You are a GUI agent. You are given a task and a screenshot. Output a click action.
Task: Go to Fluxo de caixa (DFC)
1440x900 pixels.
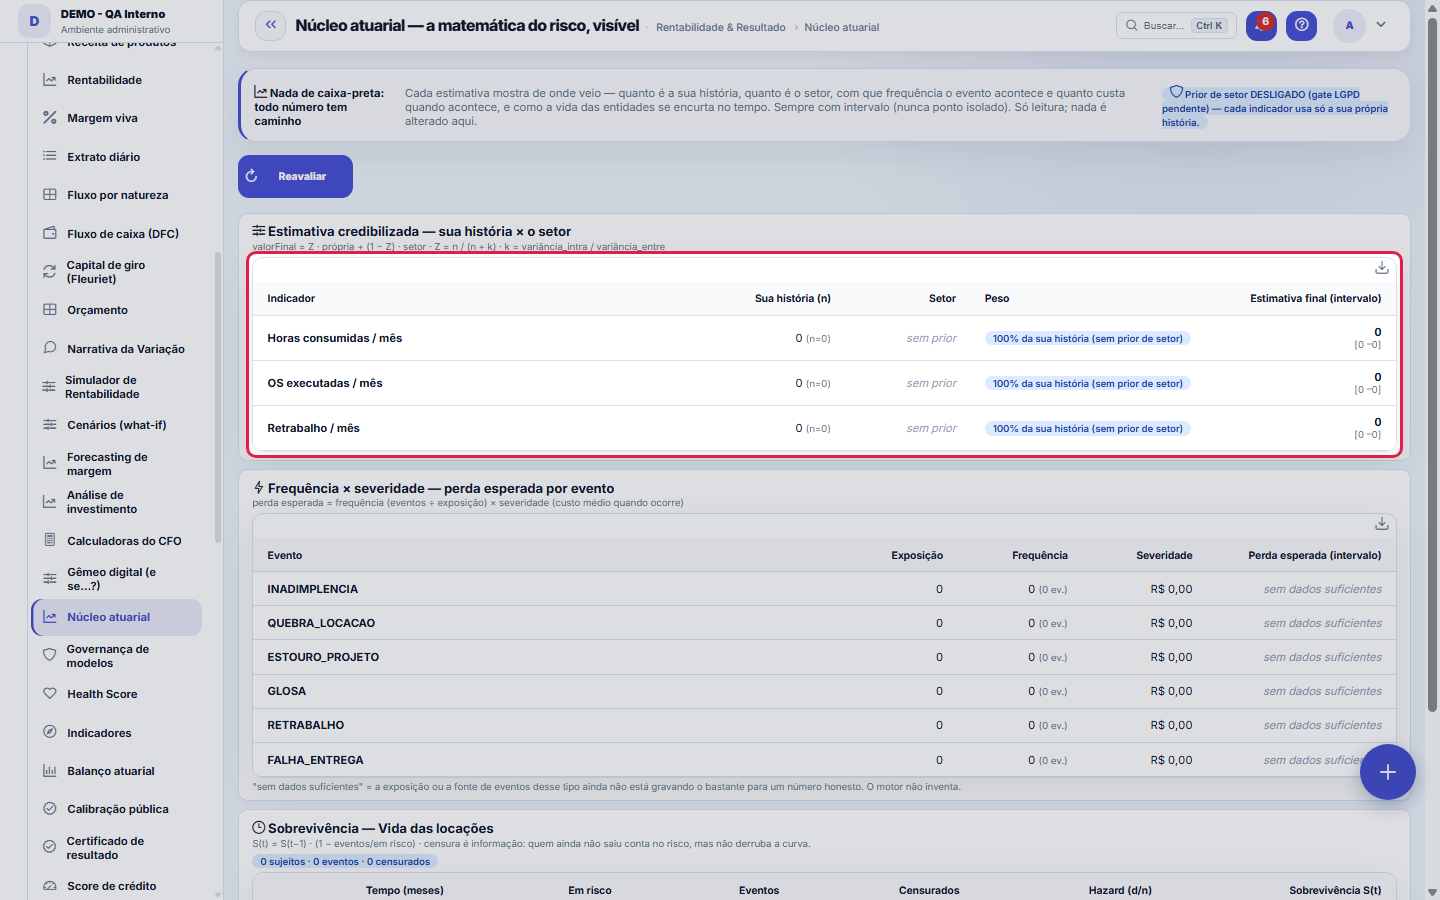(x=117, y=234)
